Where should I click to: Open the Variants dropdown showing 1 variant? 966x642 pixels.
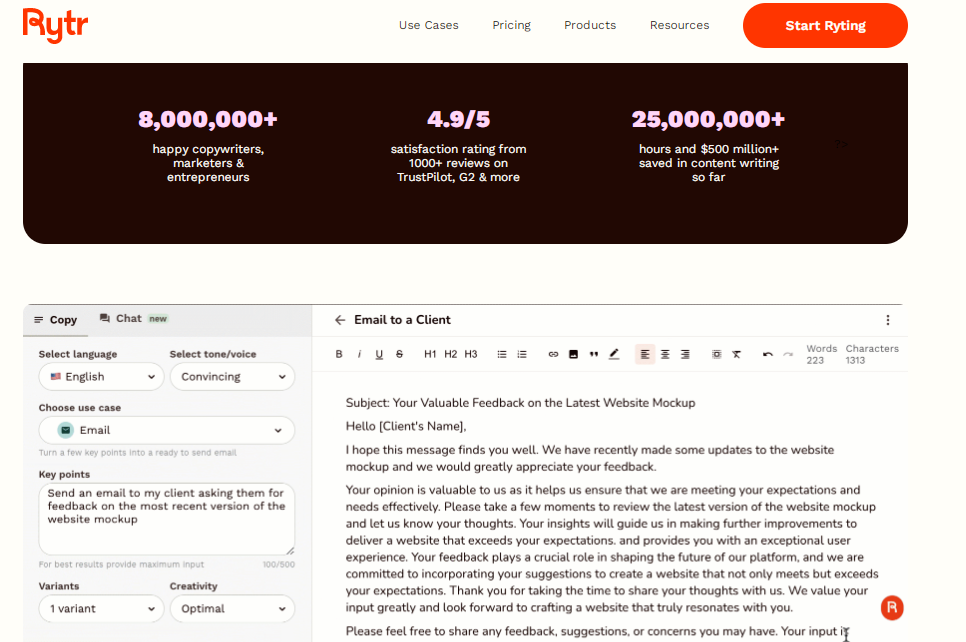102,609
